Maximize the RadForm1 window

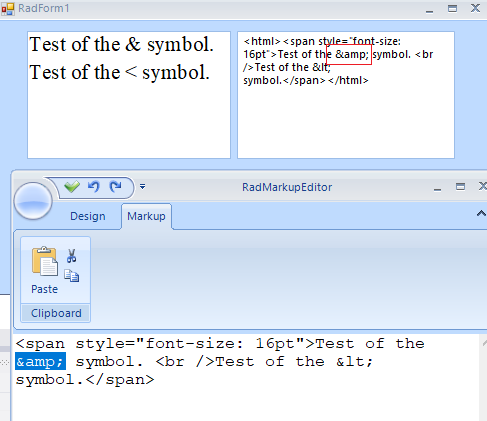click(452, 9)
